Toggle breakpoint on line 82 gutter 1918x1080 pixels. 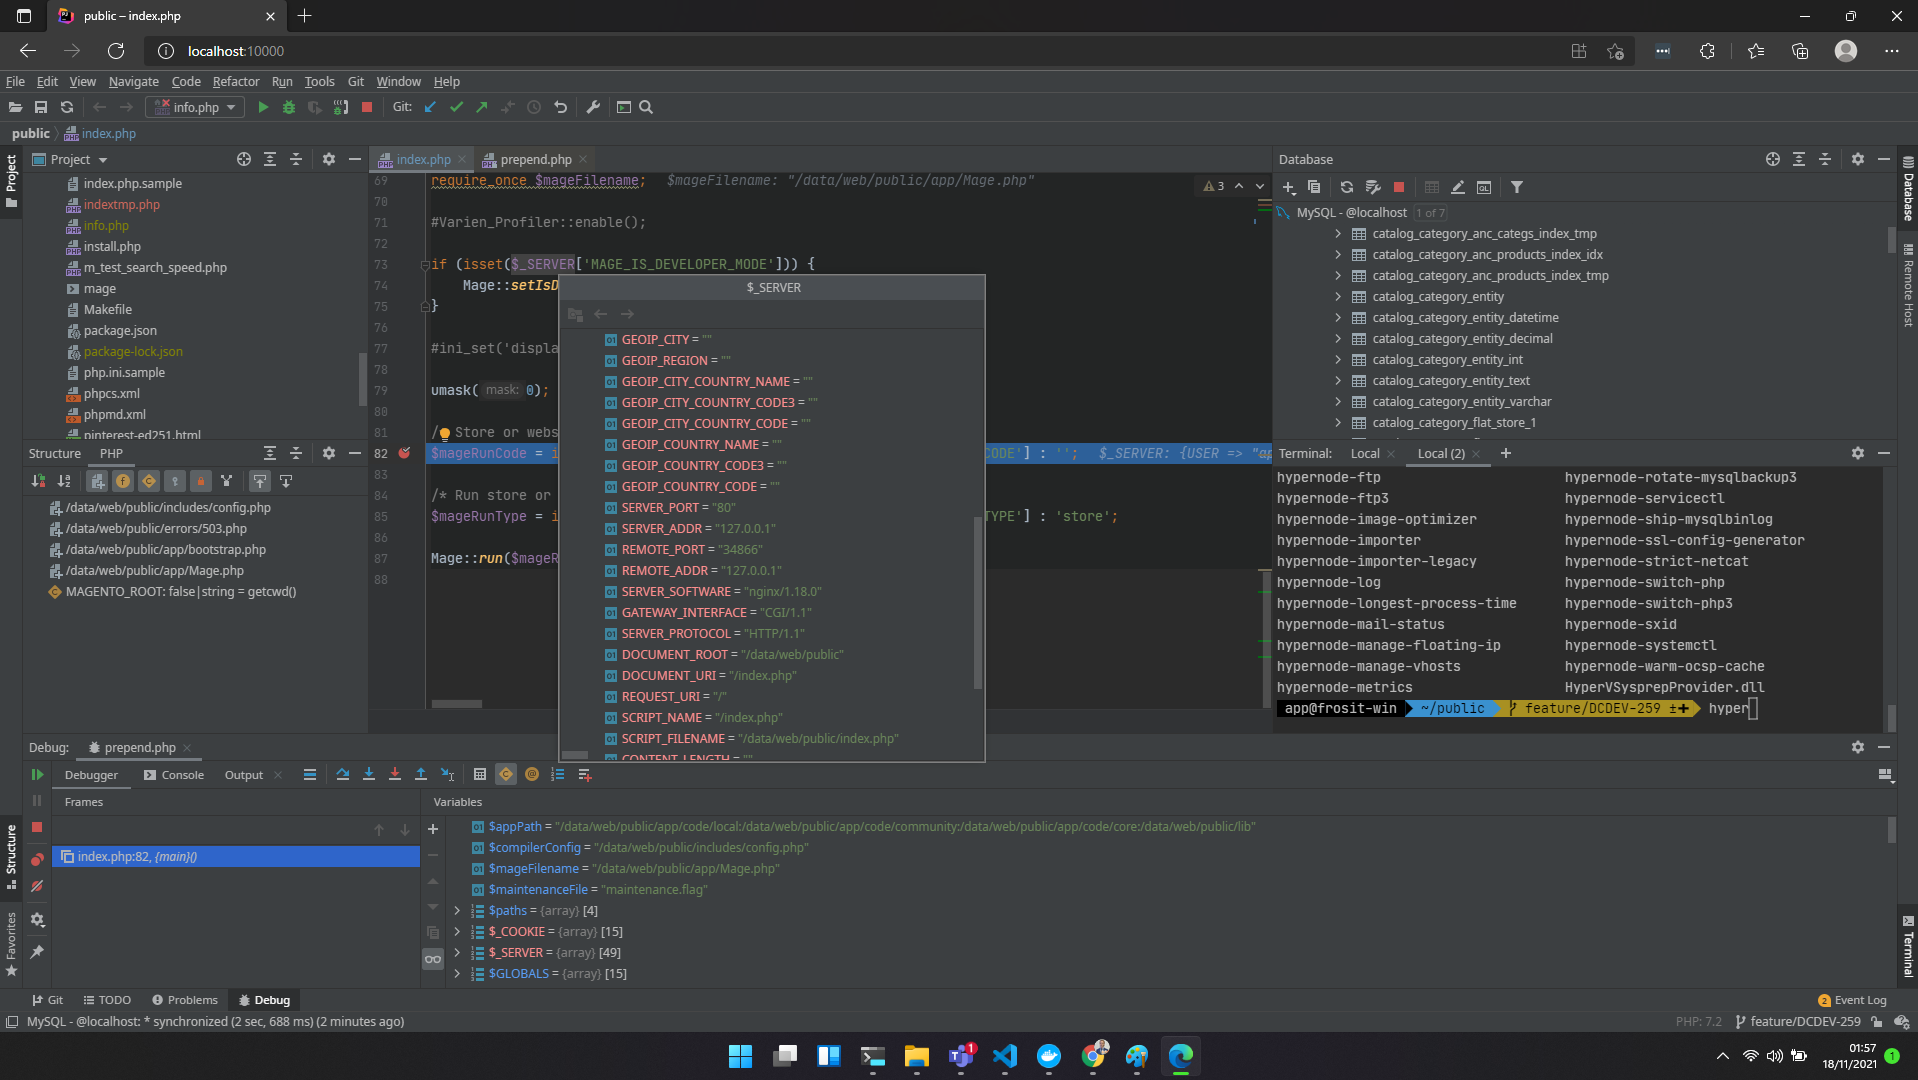click(x=404, y=453)
